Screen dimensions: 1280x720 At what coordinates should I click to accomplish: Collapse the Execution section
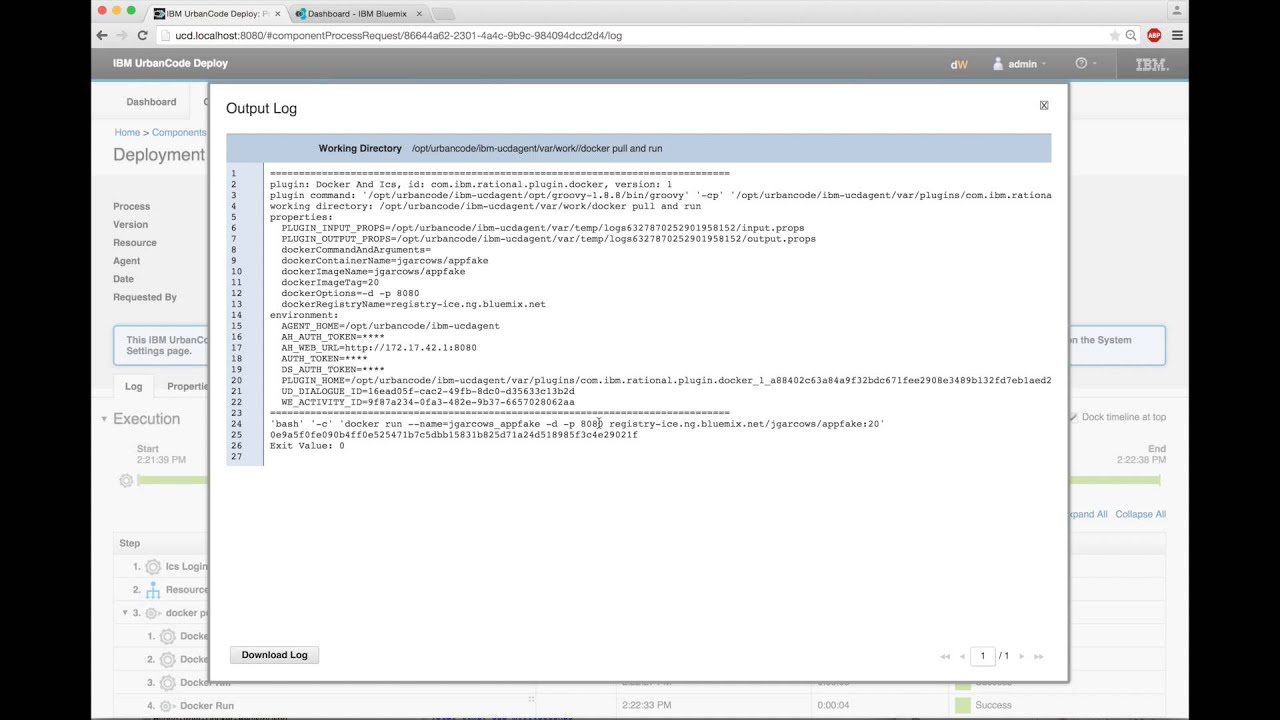104,419
